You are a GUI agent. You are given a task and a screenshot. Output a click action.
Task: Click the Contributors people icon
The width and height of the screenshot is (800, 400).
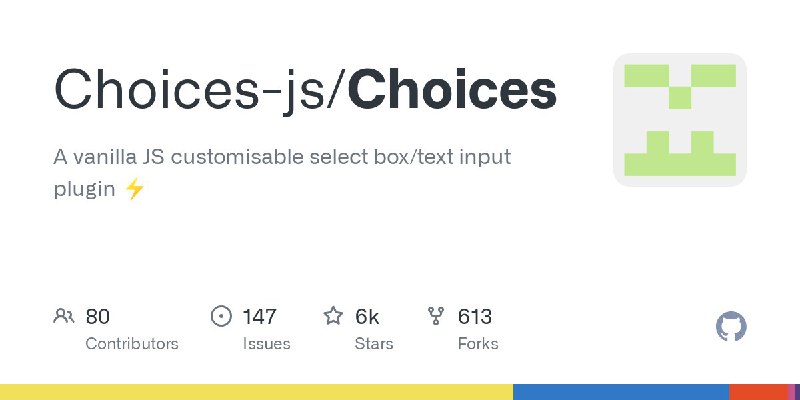[64, 316]
